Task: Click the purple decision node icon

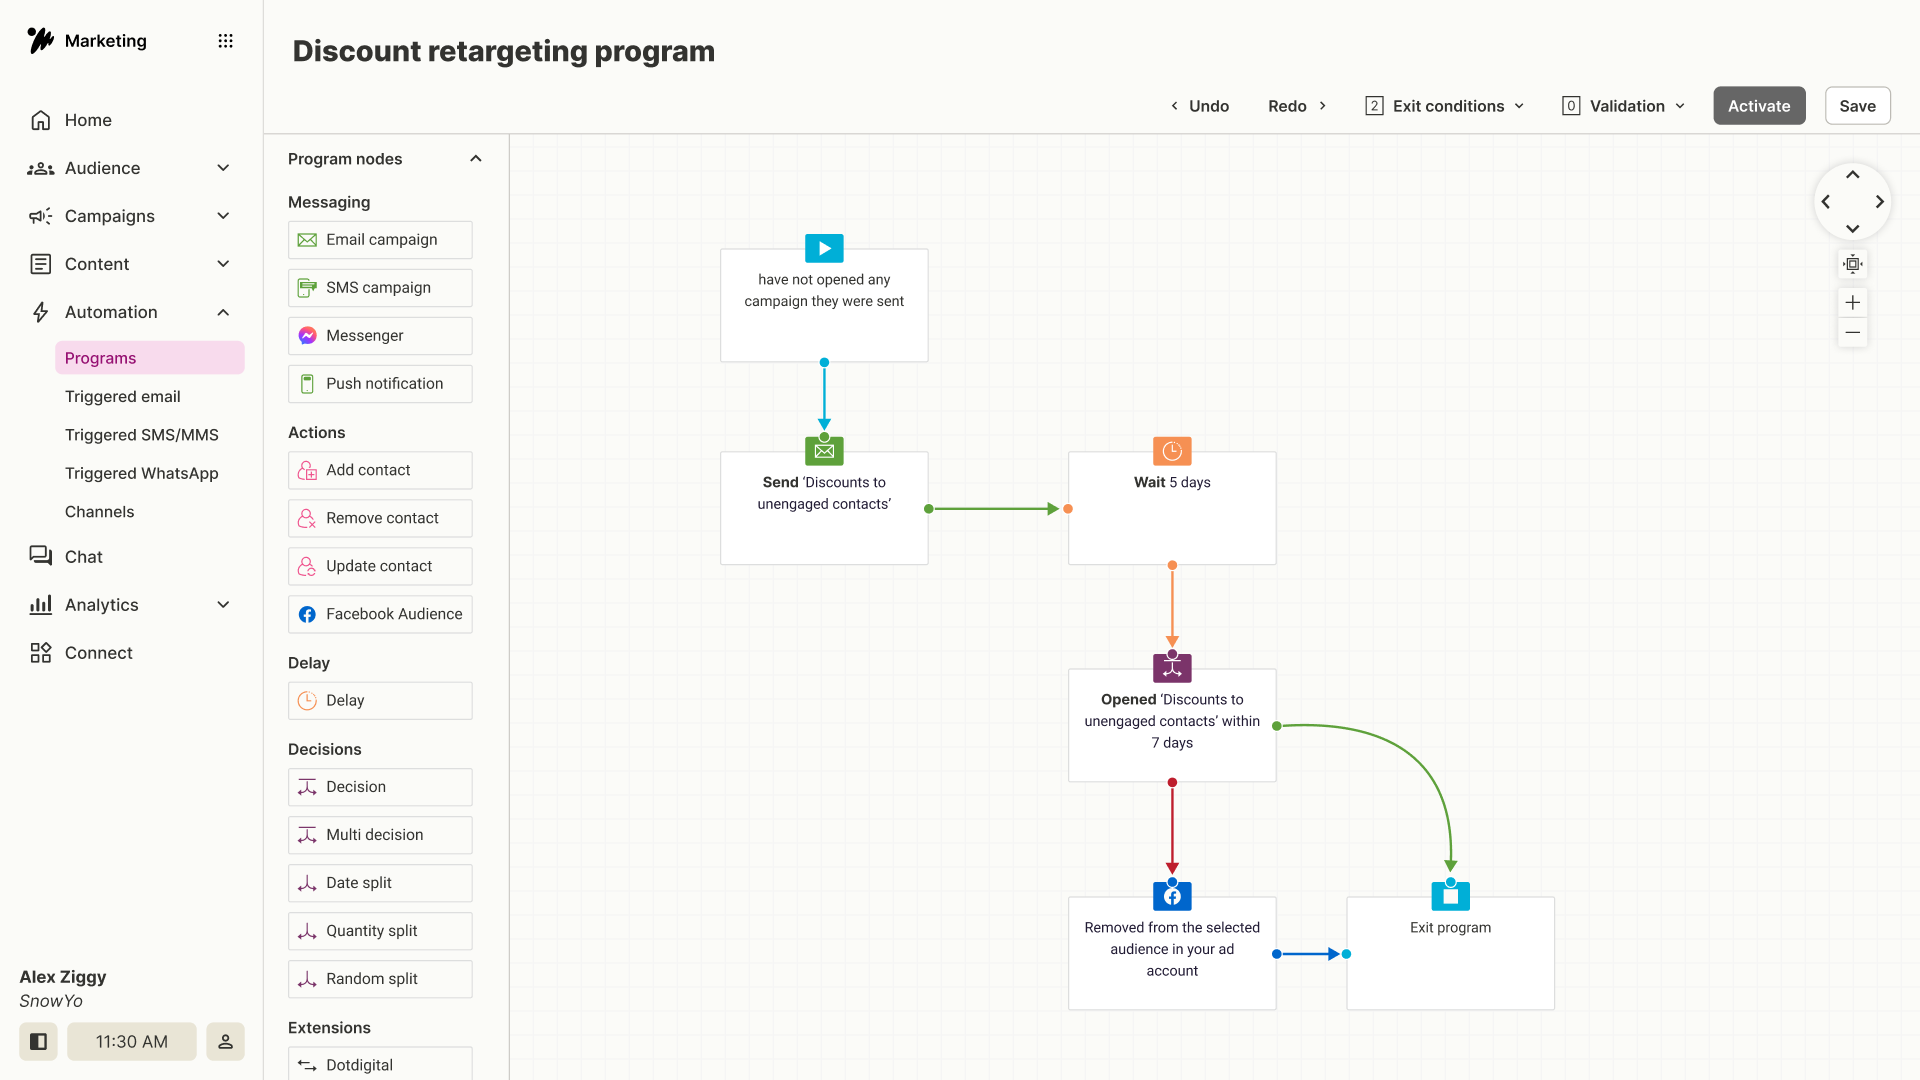Action: click(x=1172, y=667)
